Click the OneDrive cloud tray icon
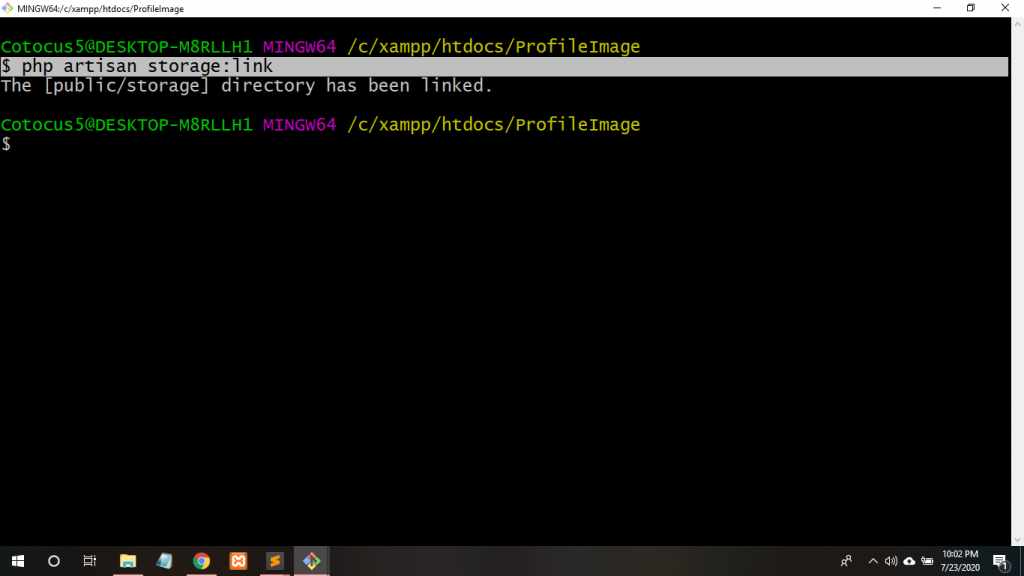The width and height of the screenshot is (1024, 576). pos(909,561)
